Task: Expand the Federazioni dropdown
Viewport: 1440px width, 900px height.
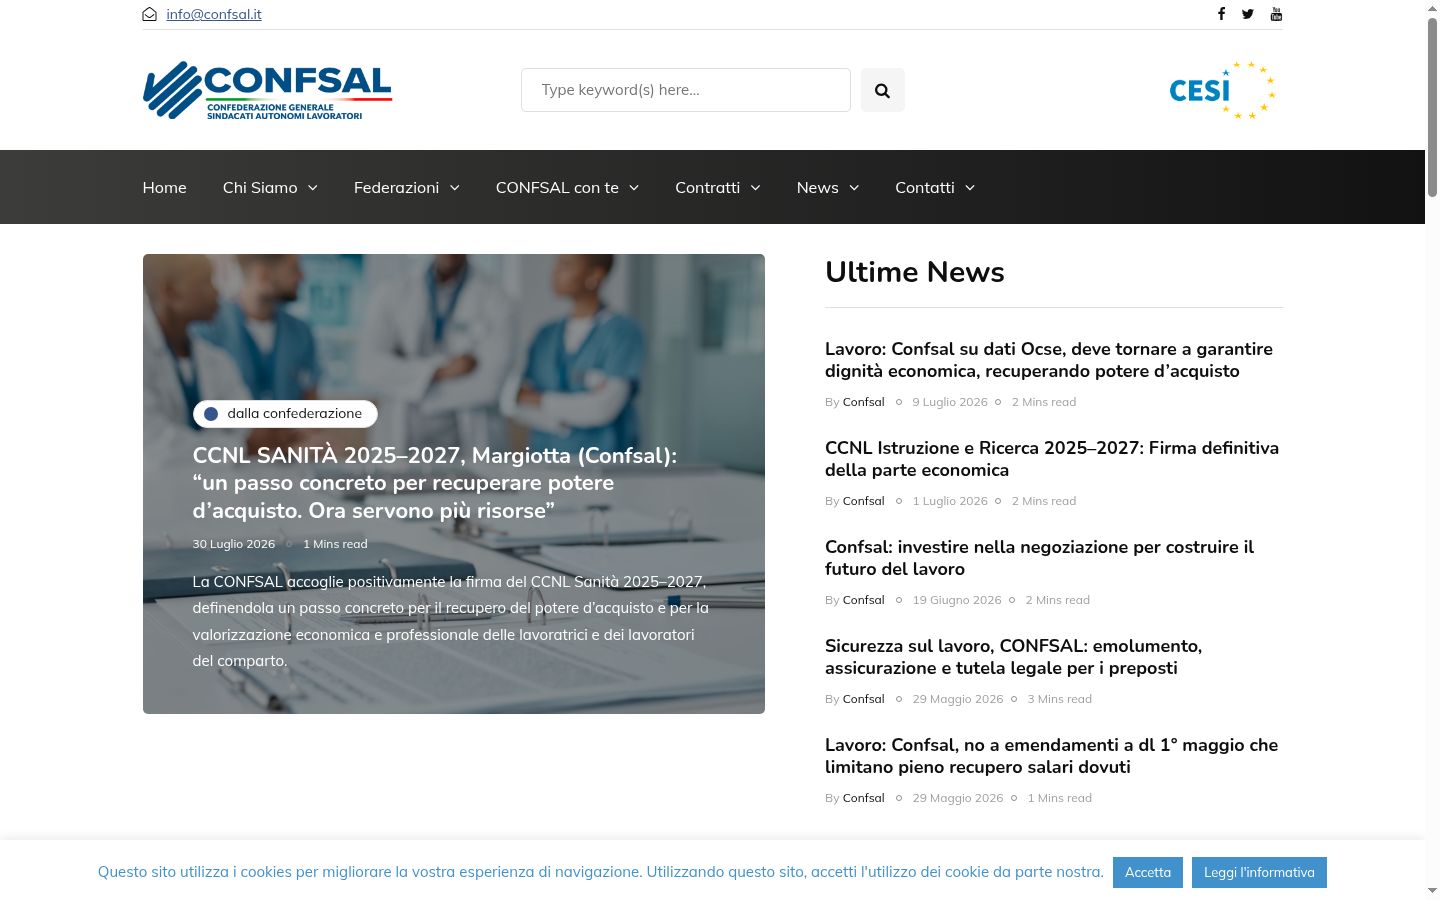Action: click(x=406, y=187)
